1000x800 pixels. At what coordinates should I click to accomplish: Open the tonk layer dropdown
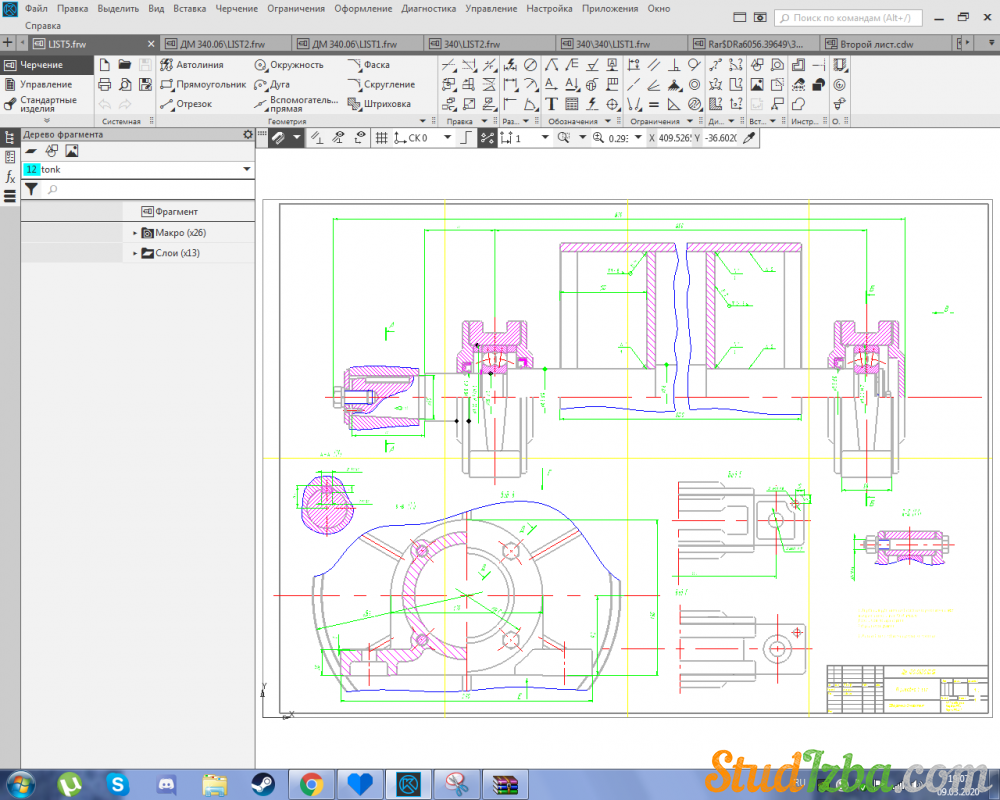coord(246,170)
